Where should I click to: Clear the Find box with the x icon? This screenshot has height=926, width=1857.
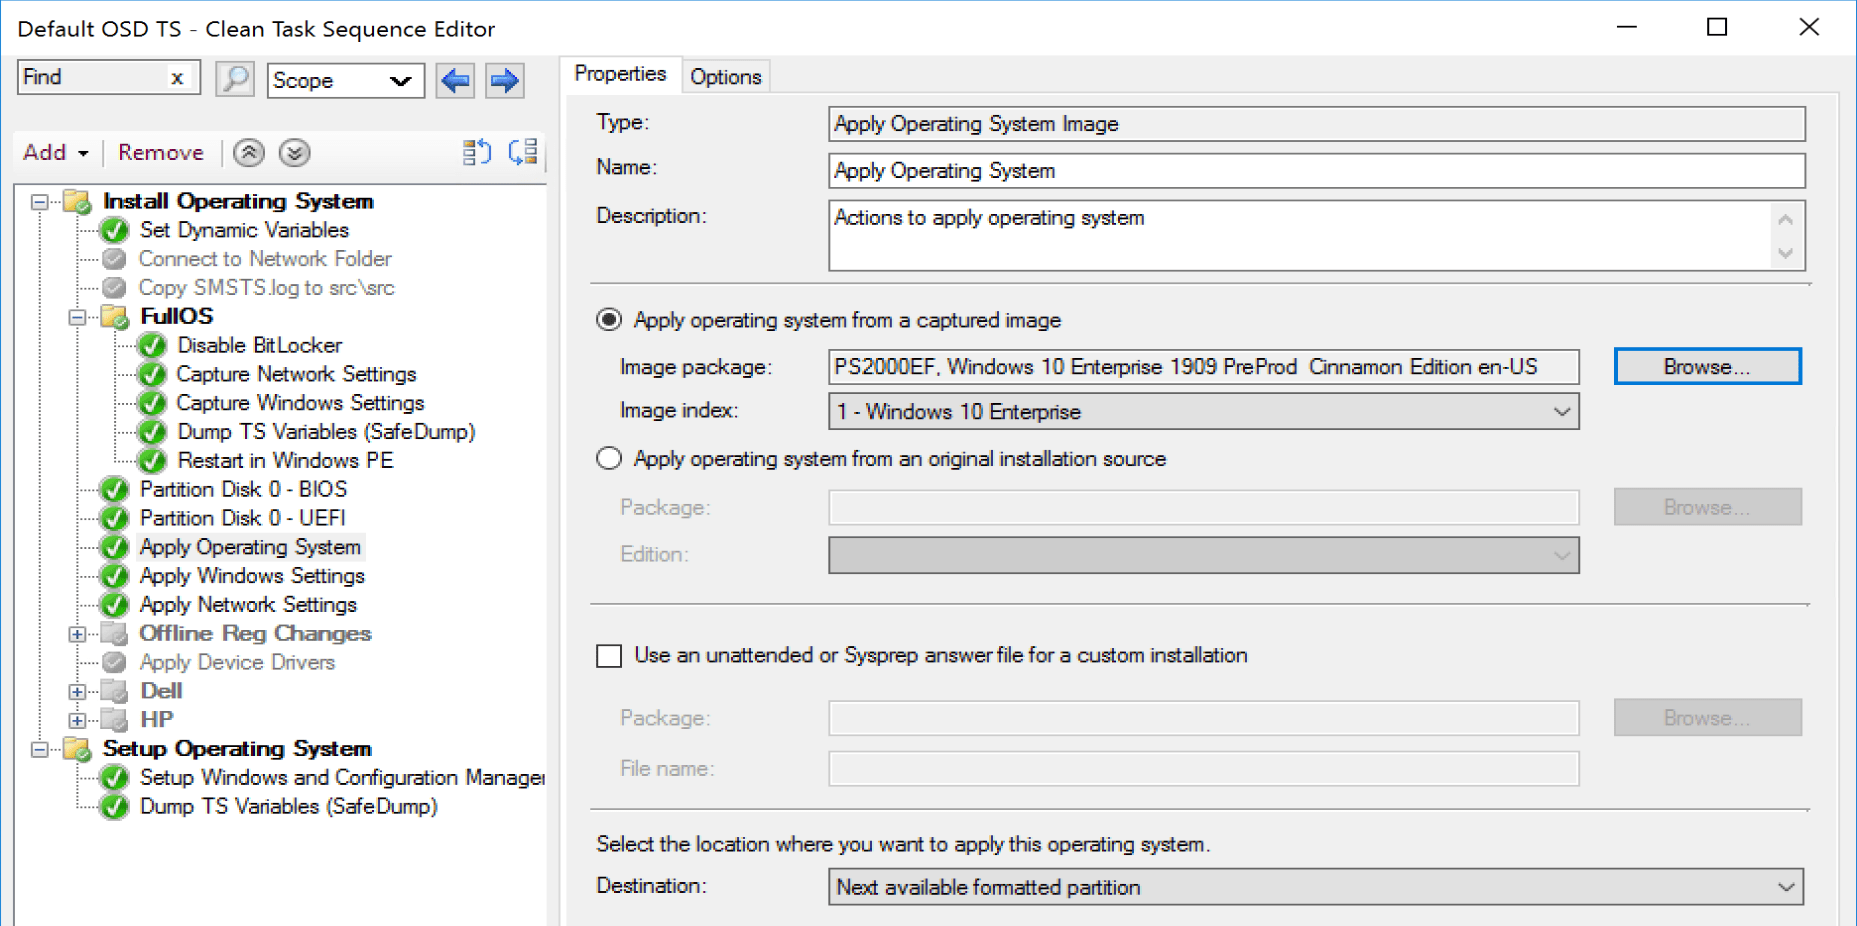coord(178,77)
